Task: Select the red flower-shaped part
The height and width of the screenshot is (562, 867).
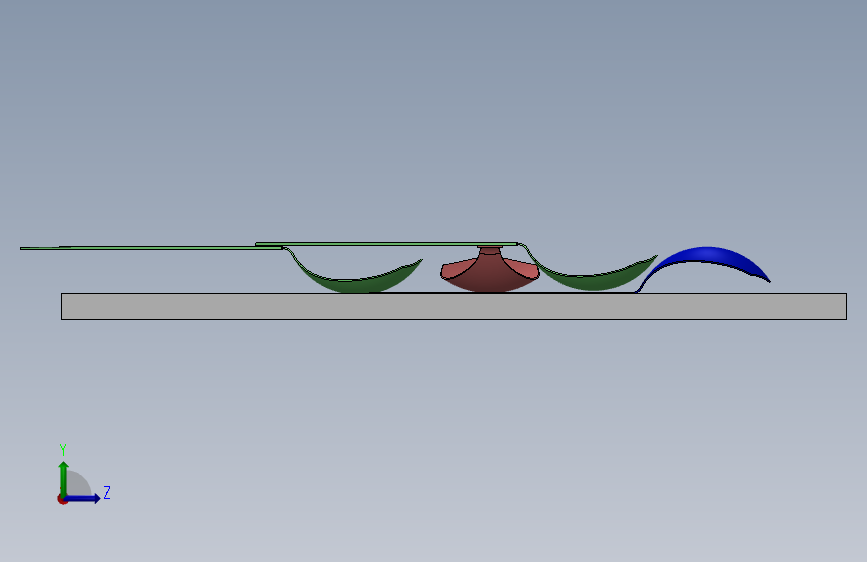Action: click(489, 274)
